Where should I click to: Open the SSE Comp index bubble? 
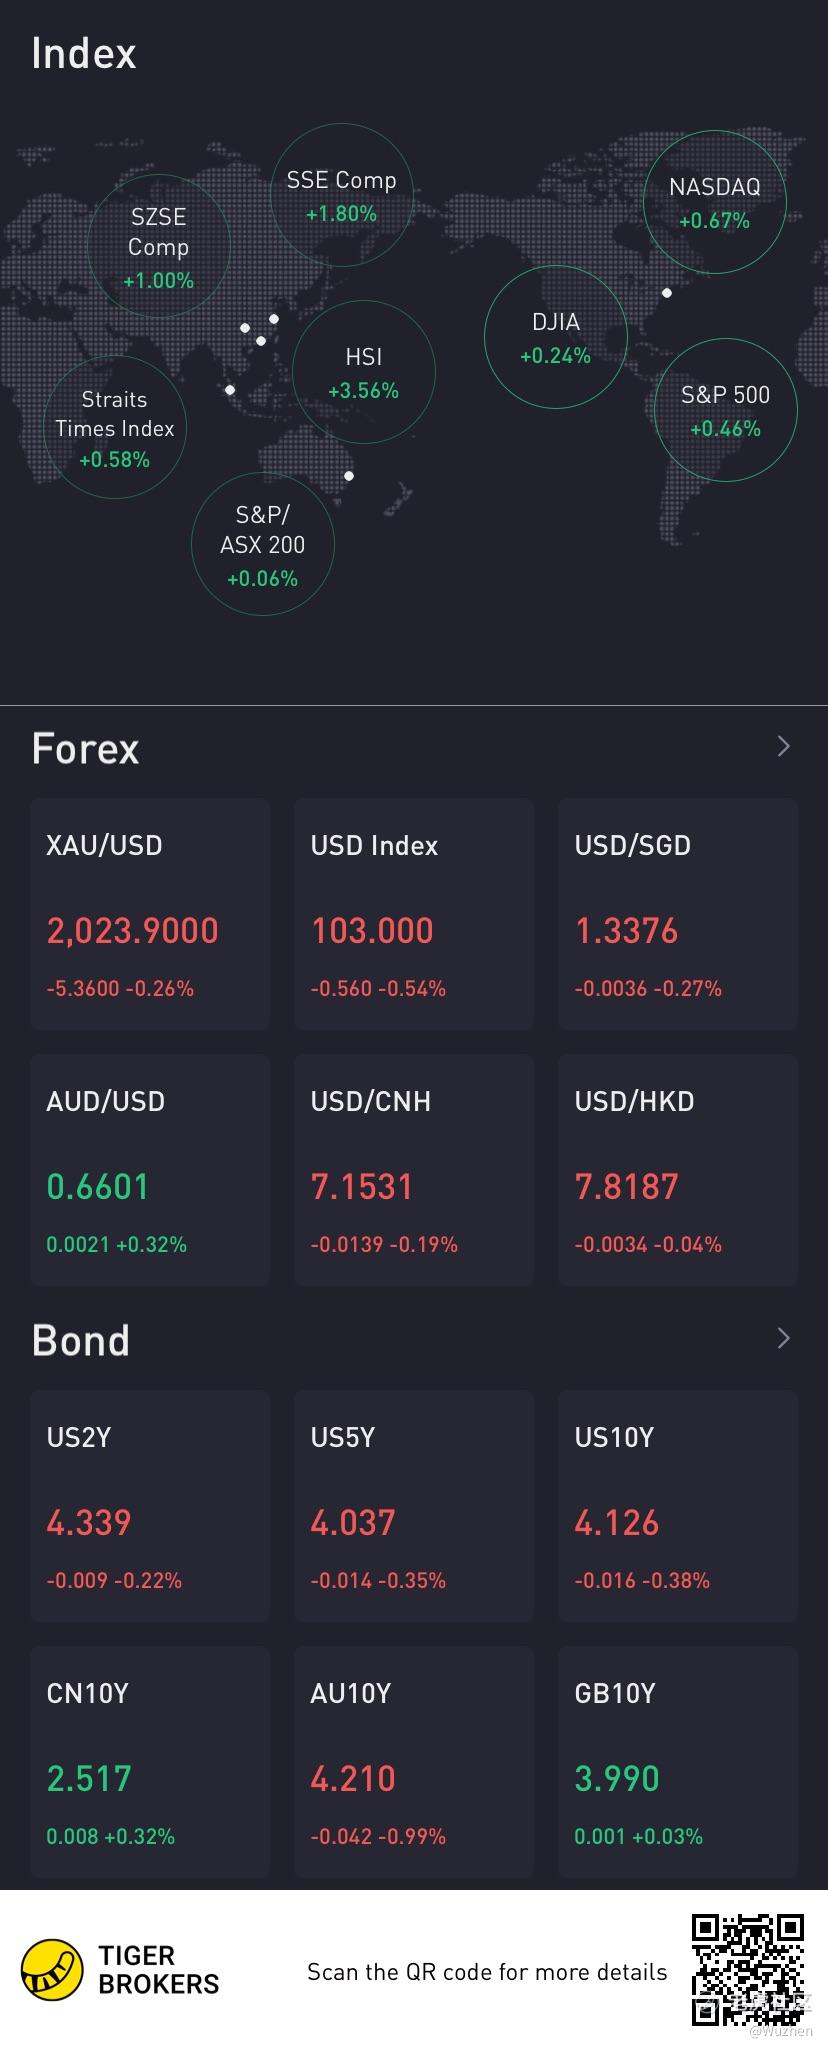click(342, 195)
